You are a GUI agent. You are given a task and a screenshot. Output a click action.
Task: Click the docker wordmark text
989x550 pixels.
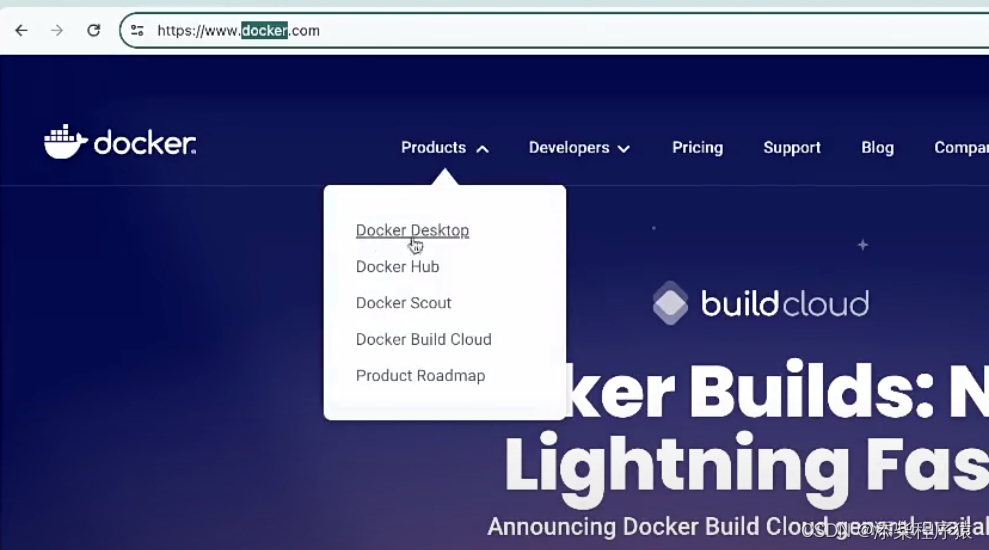(x=145, y=143)
